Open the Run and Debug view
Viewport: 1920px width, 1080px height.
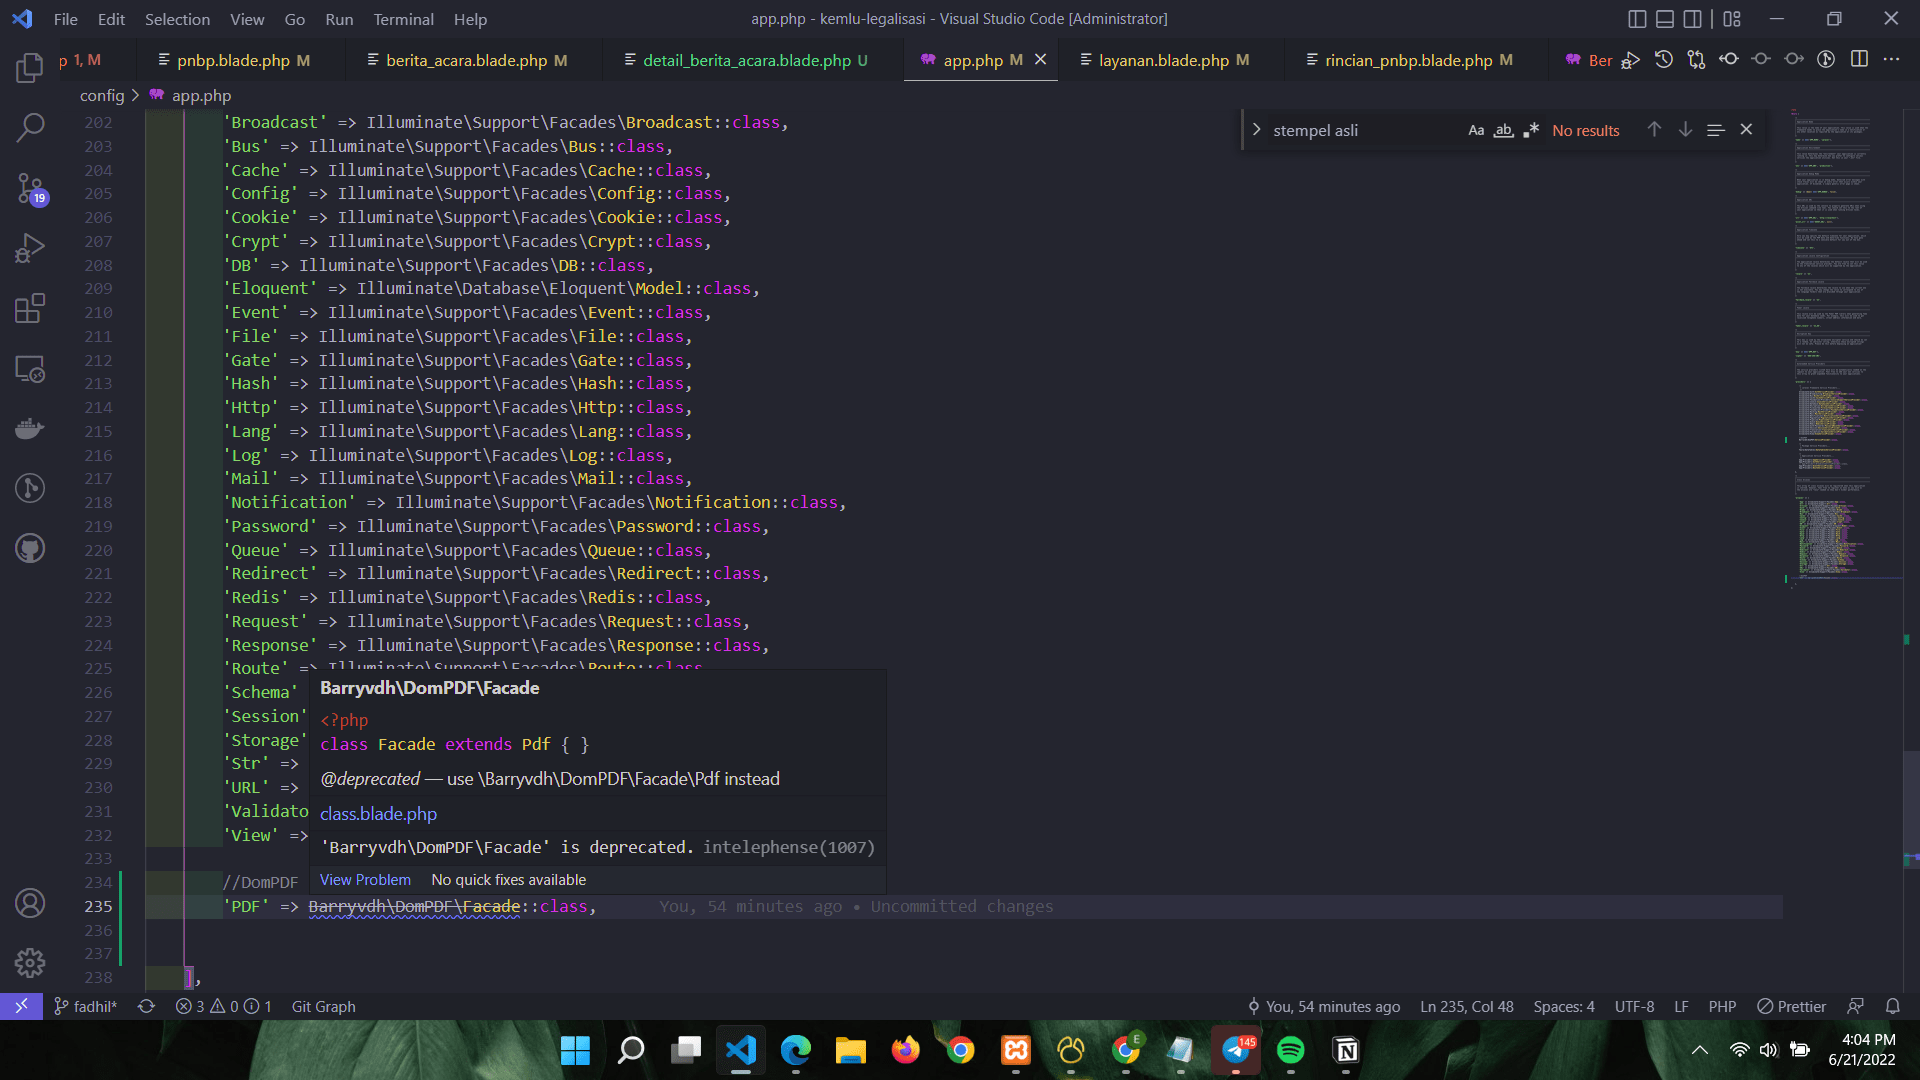click(x=30, y=248)
